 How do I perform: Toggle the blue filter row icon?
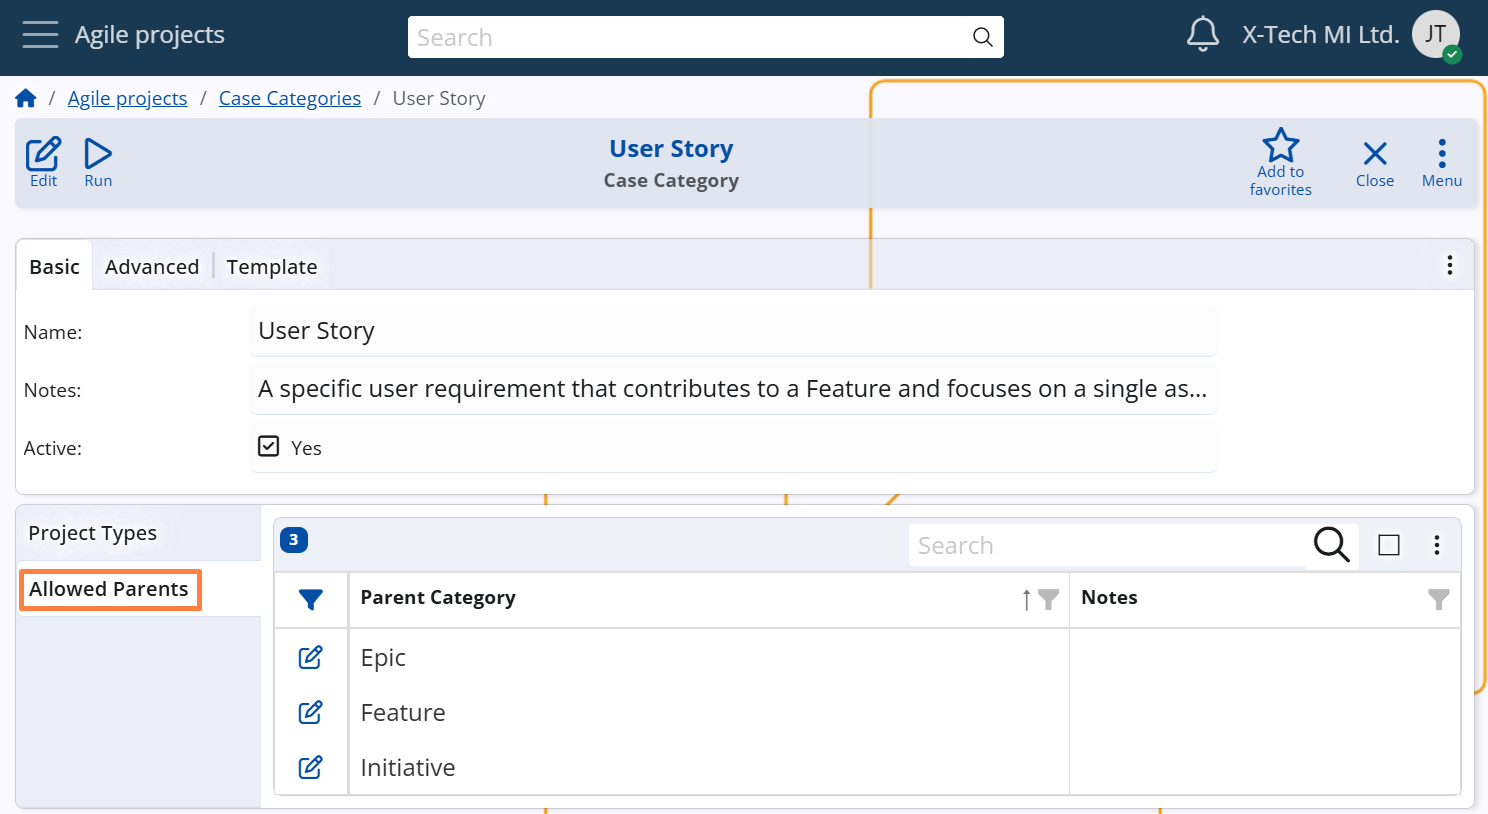(311, 599)
